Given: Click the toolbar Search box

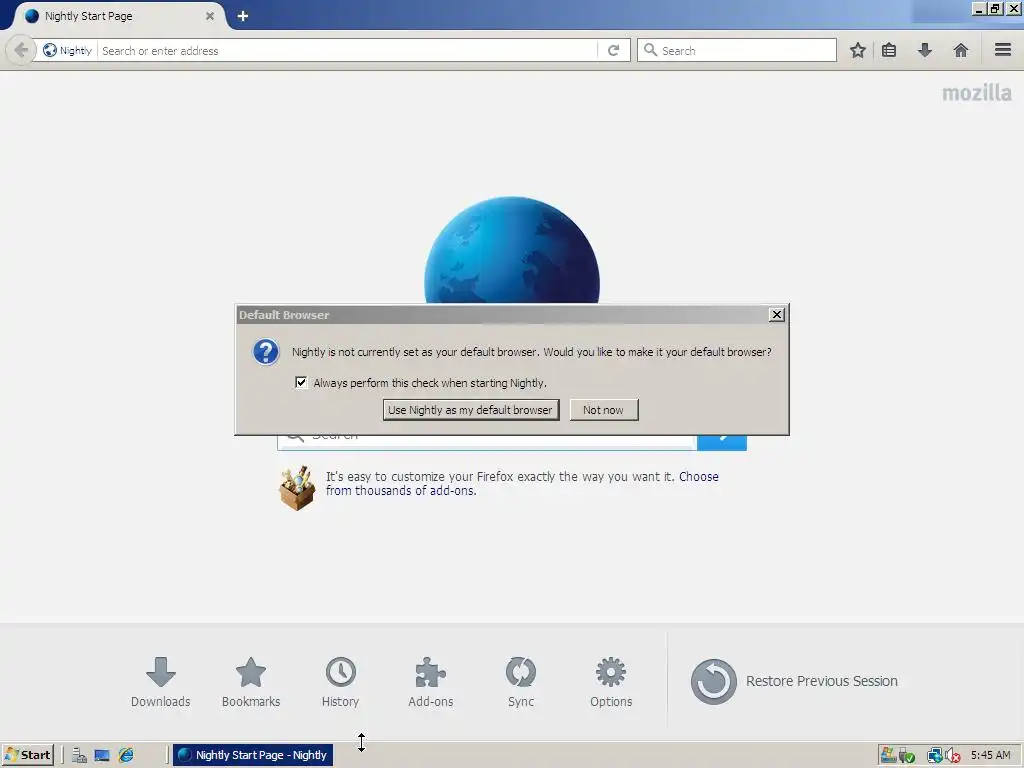Looking at the screenshot, I should pos(737,50).
